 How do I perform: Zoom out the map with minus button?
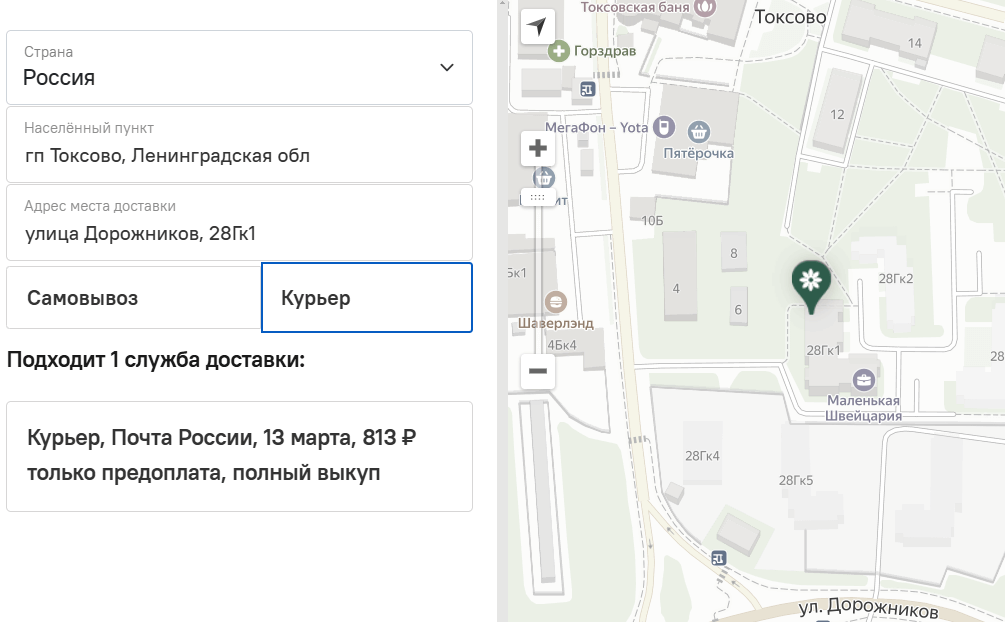(x=538, y=371)
